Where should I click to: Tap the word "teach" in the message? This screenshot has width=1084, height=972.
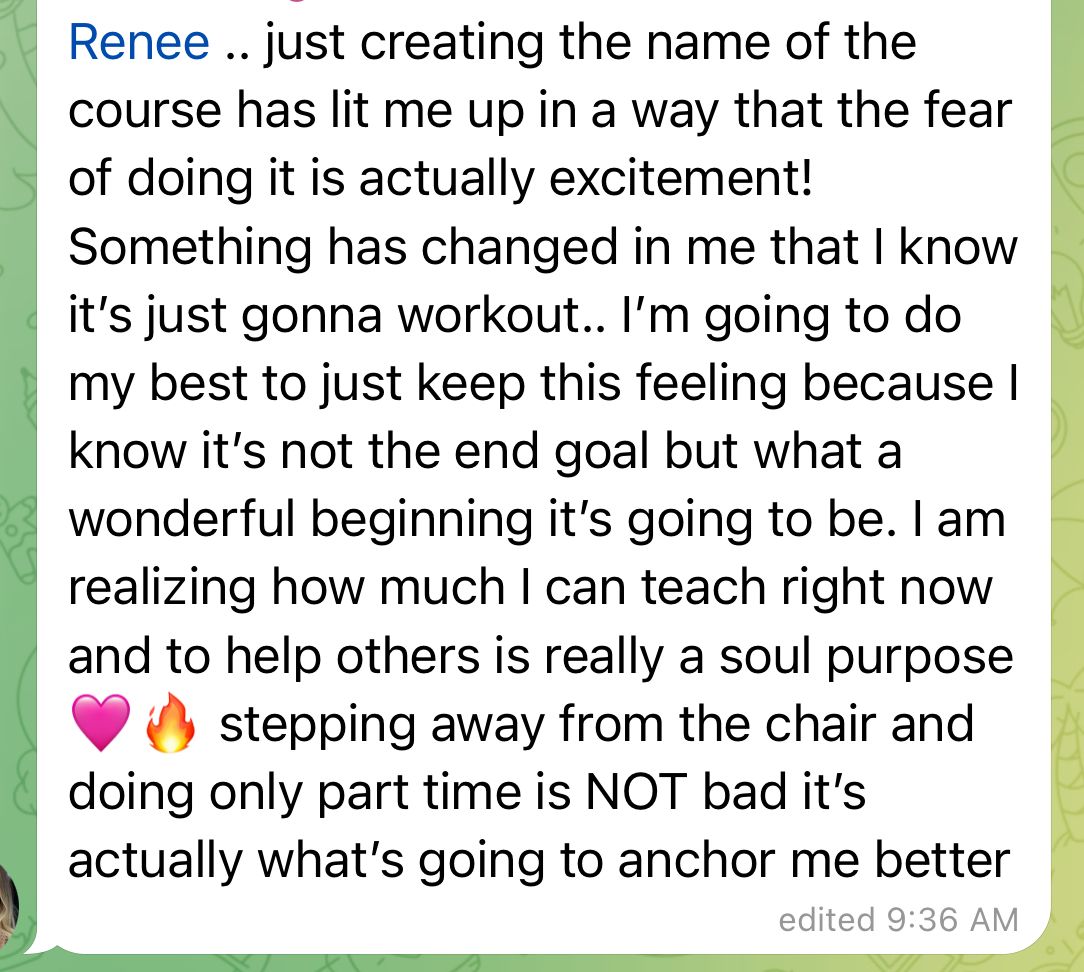[704, 588]
